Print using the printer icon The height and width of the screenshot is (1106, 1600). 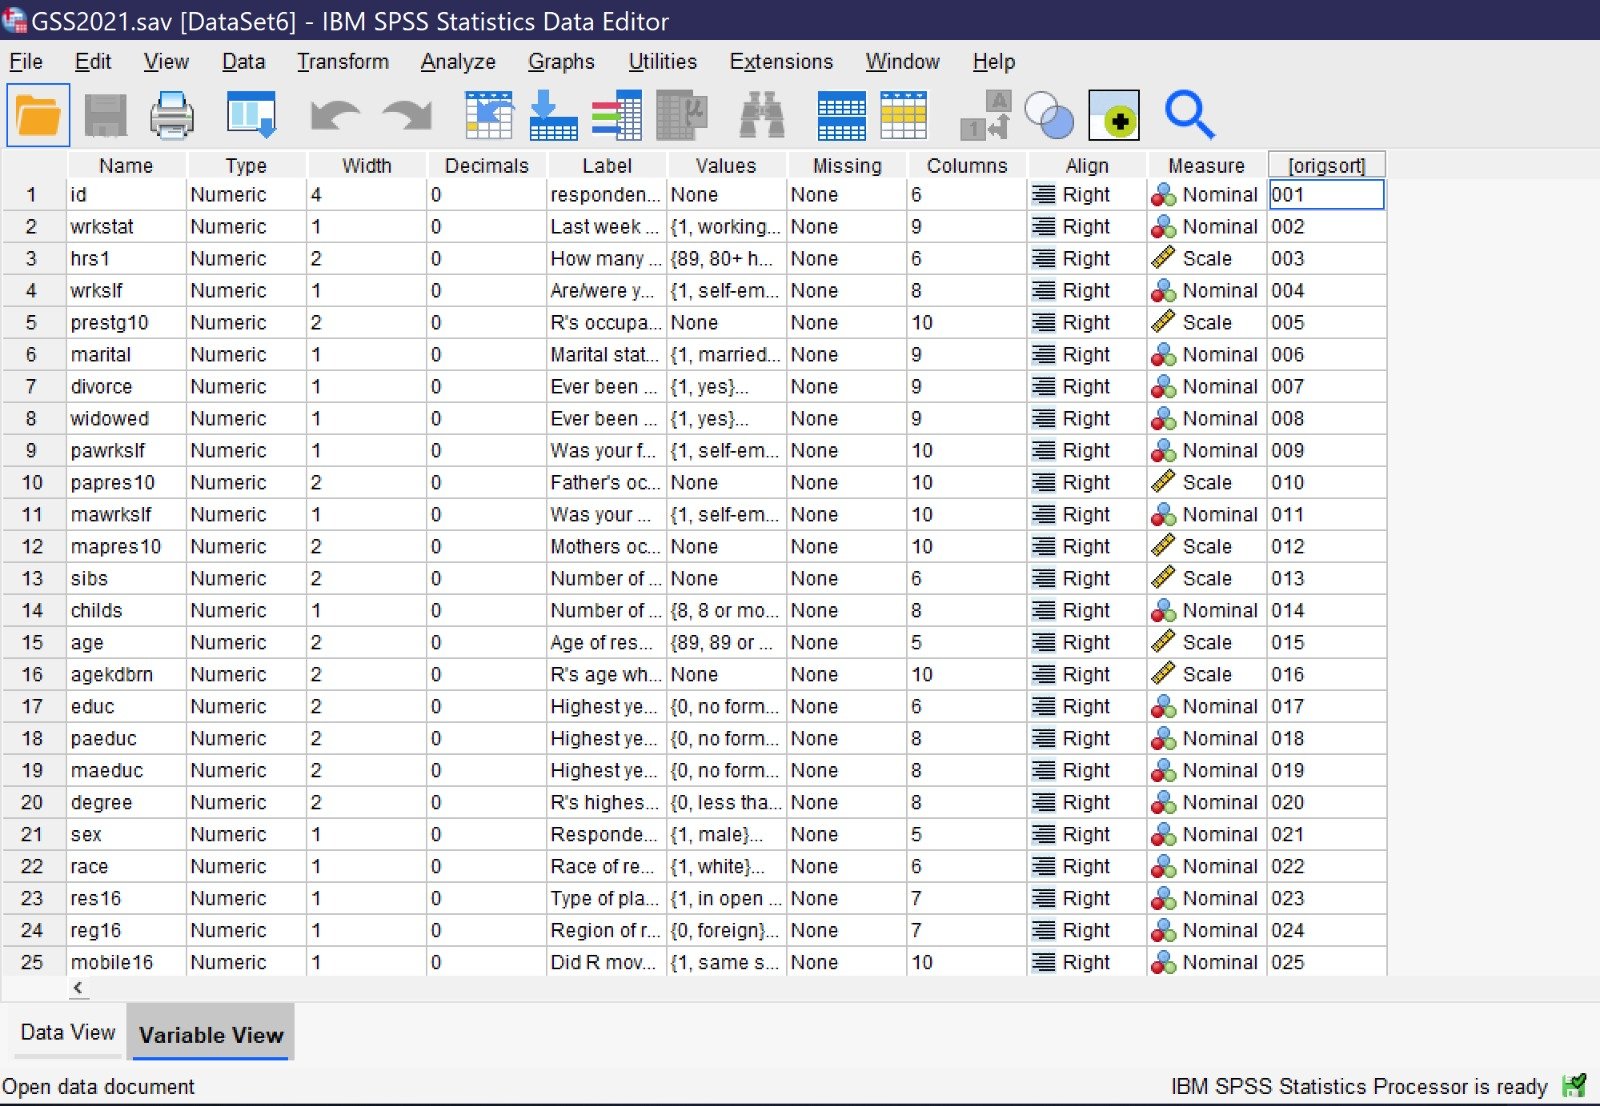tap(171, 115)
